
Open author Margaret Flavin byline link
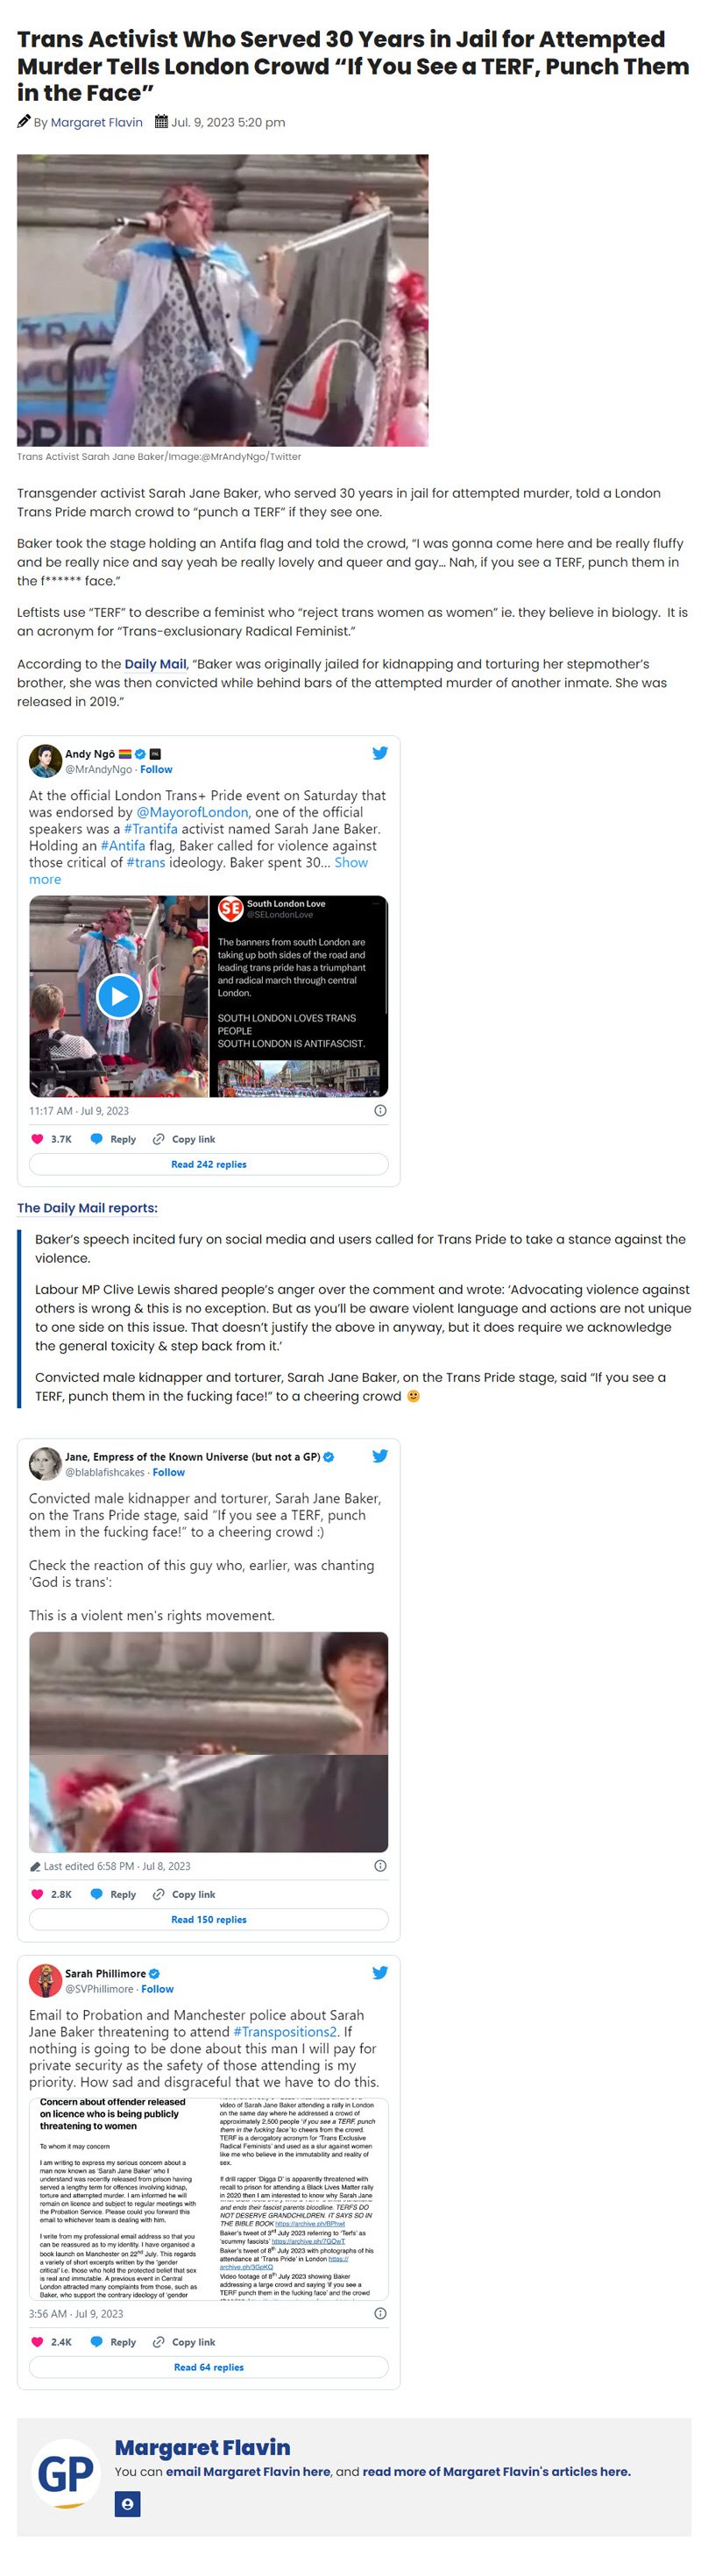97,122
